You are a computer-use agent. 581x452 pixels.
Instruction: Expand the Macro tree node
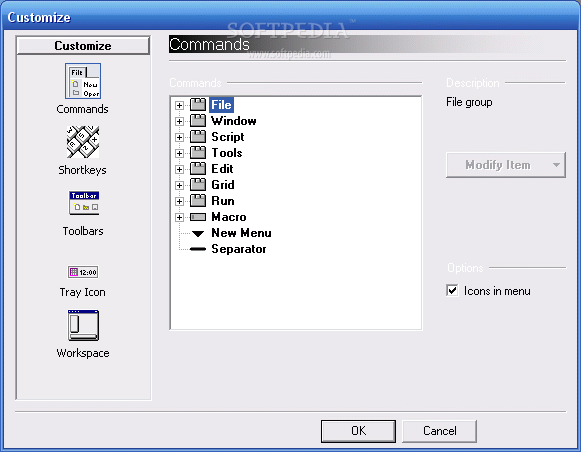pos(179,217)
